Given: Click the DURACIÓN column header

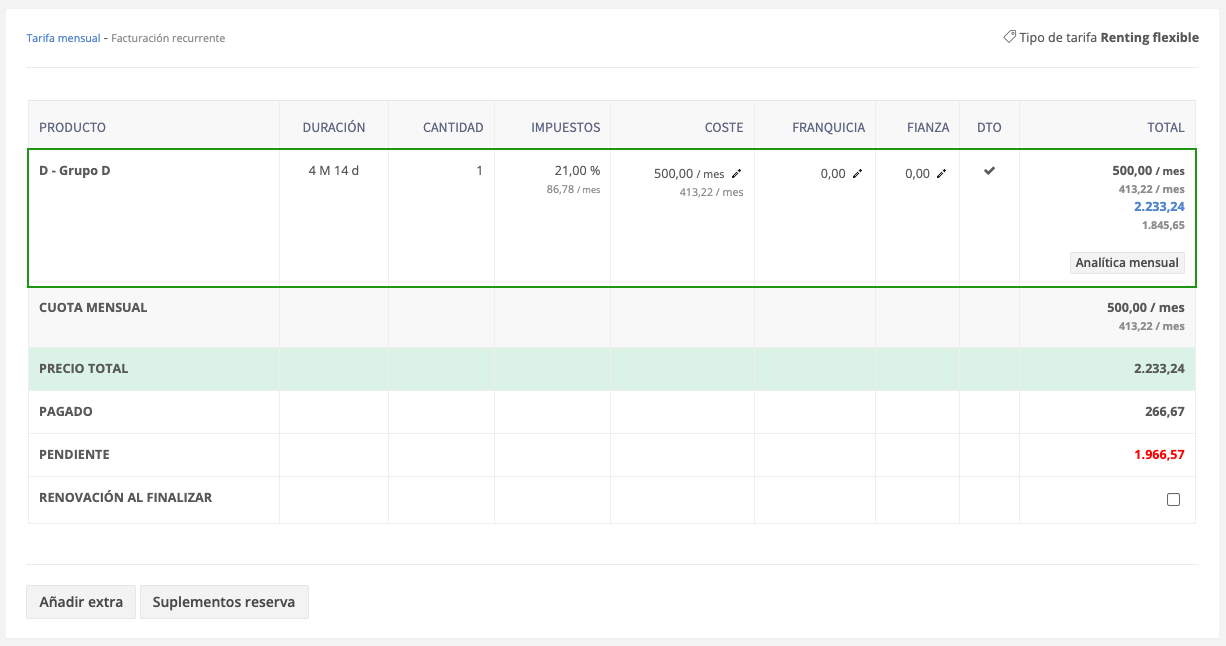Looking at the screenshot, I should tap(334, 127).
